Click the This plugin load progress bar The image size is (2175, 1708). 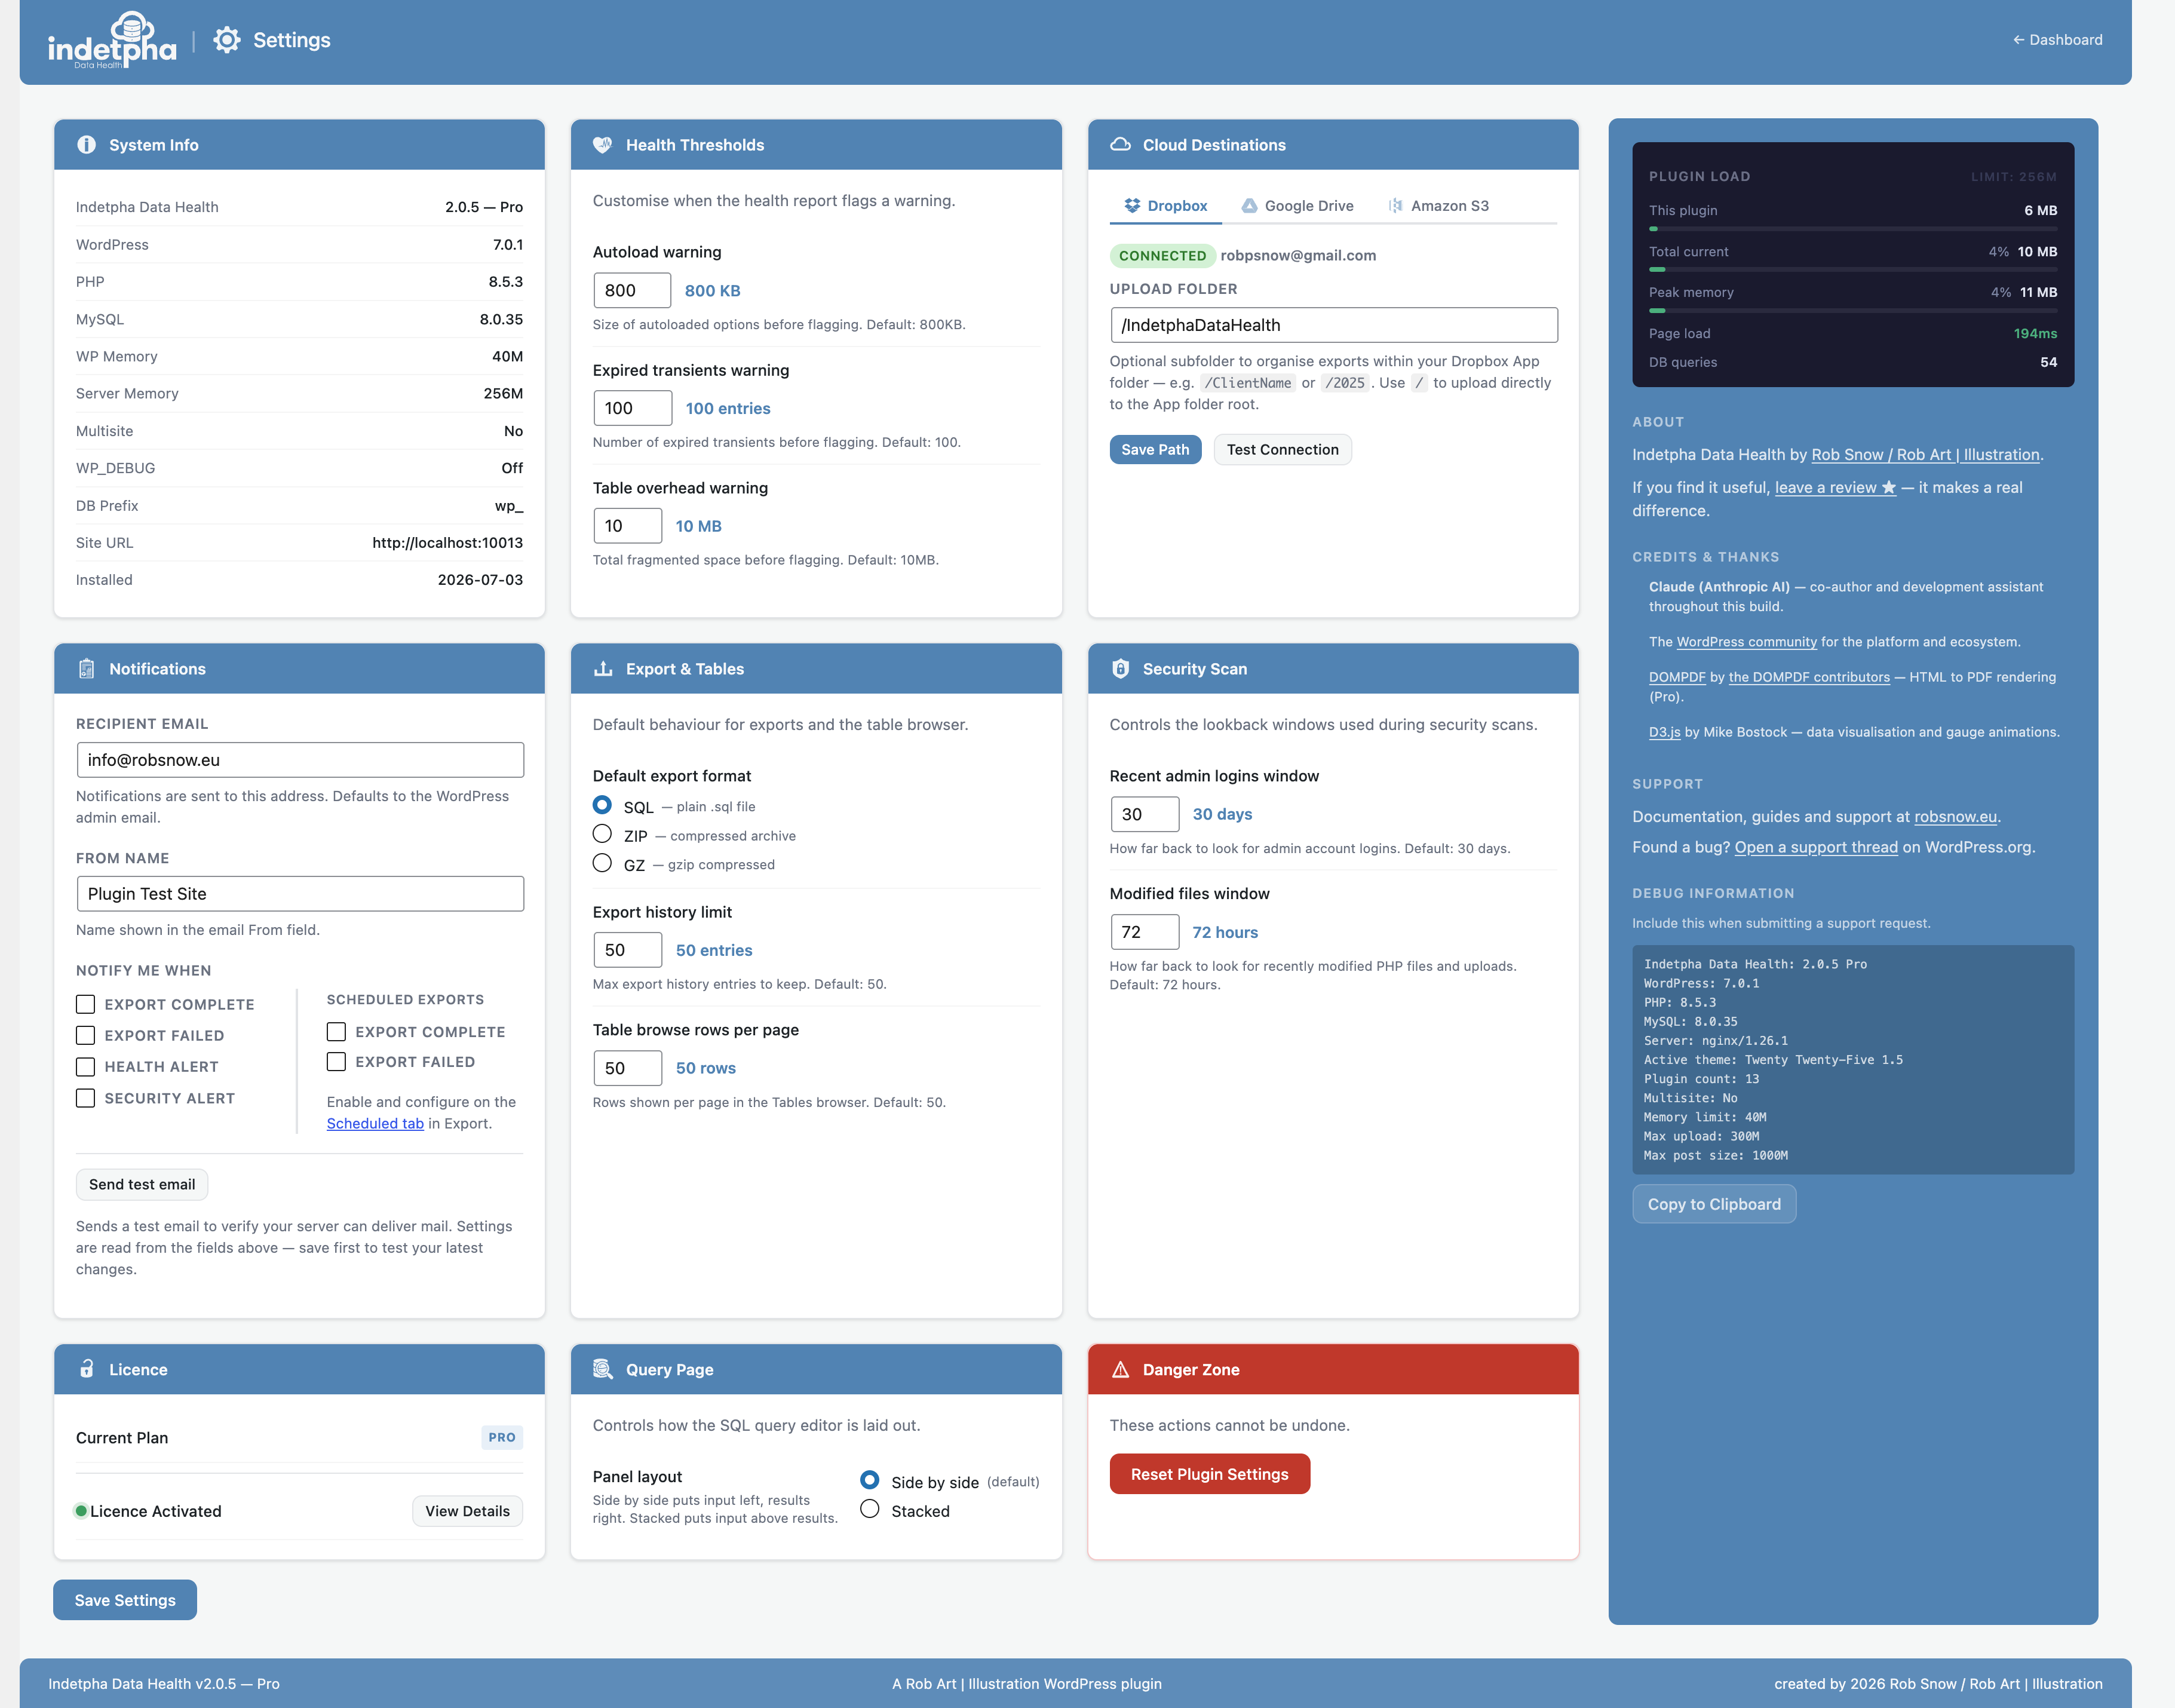[x=1853, y=229]
